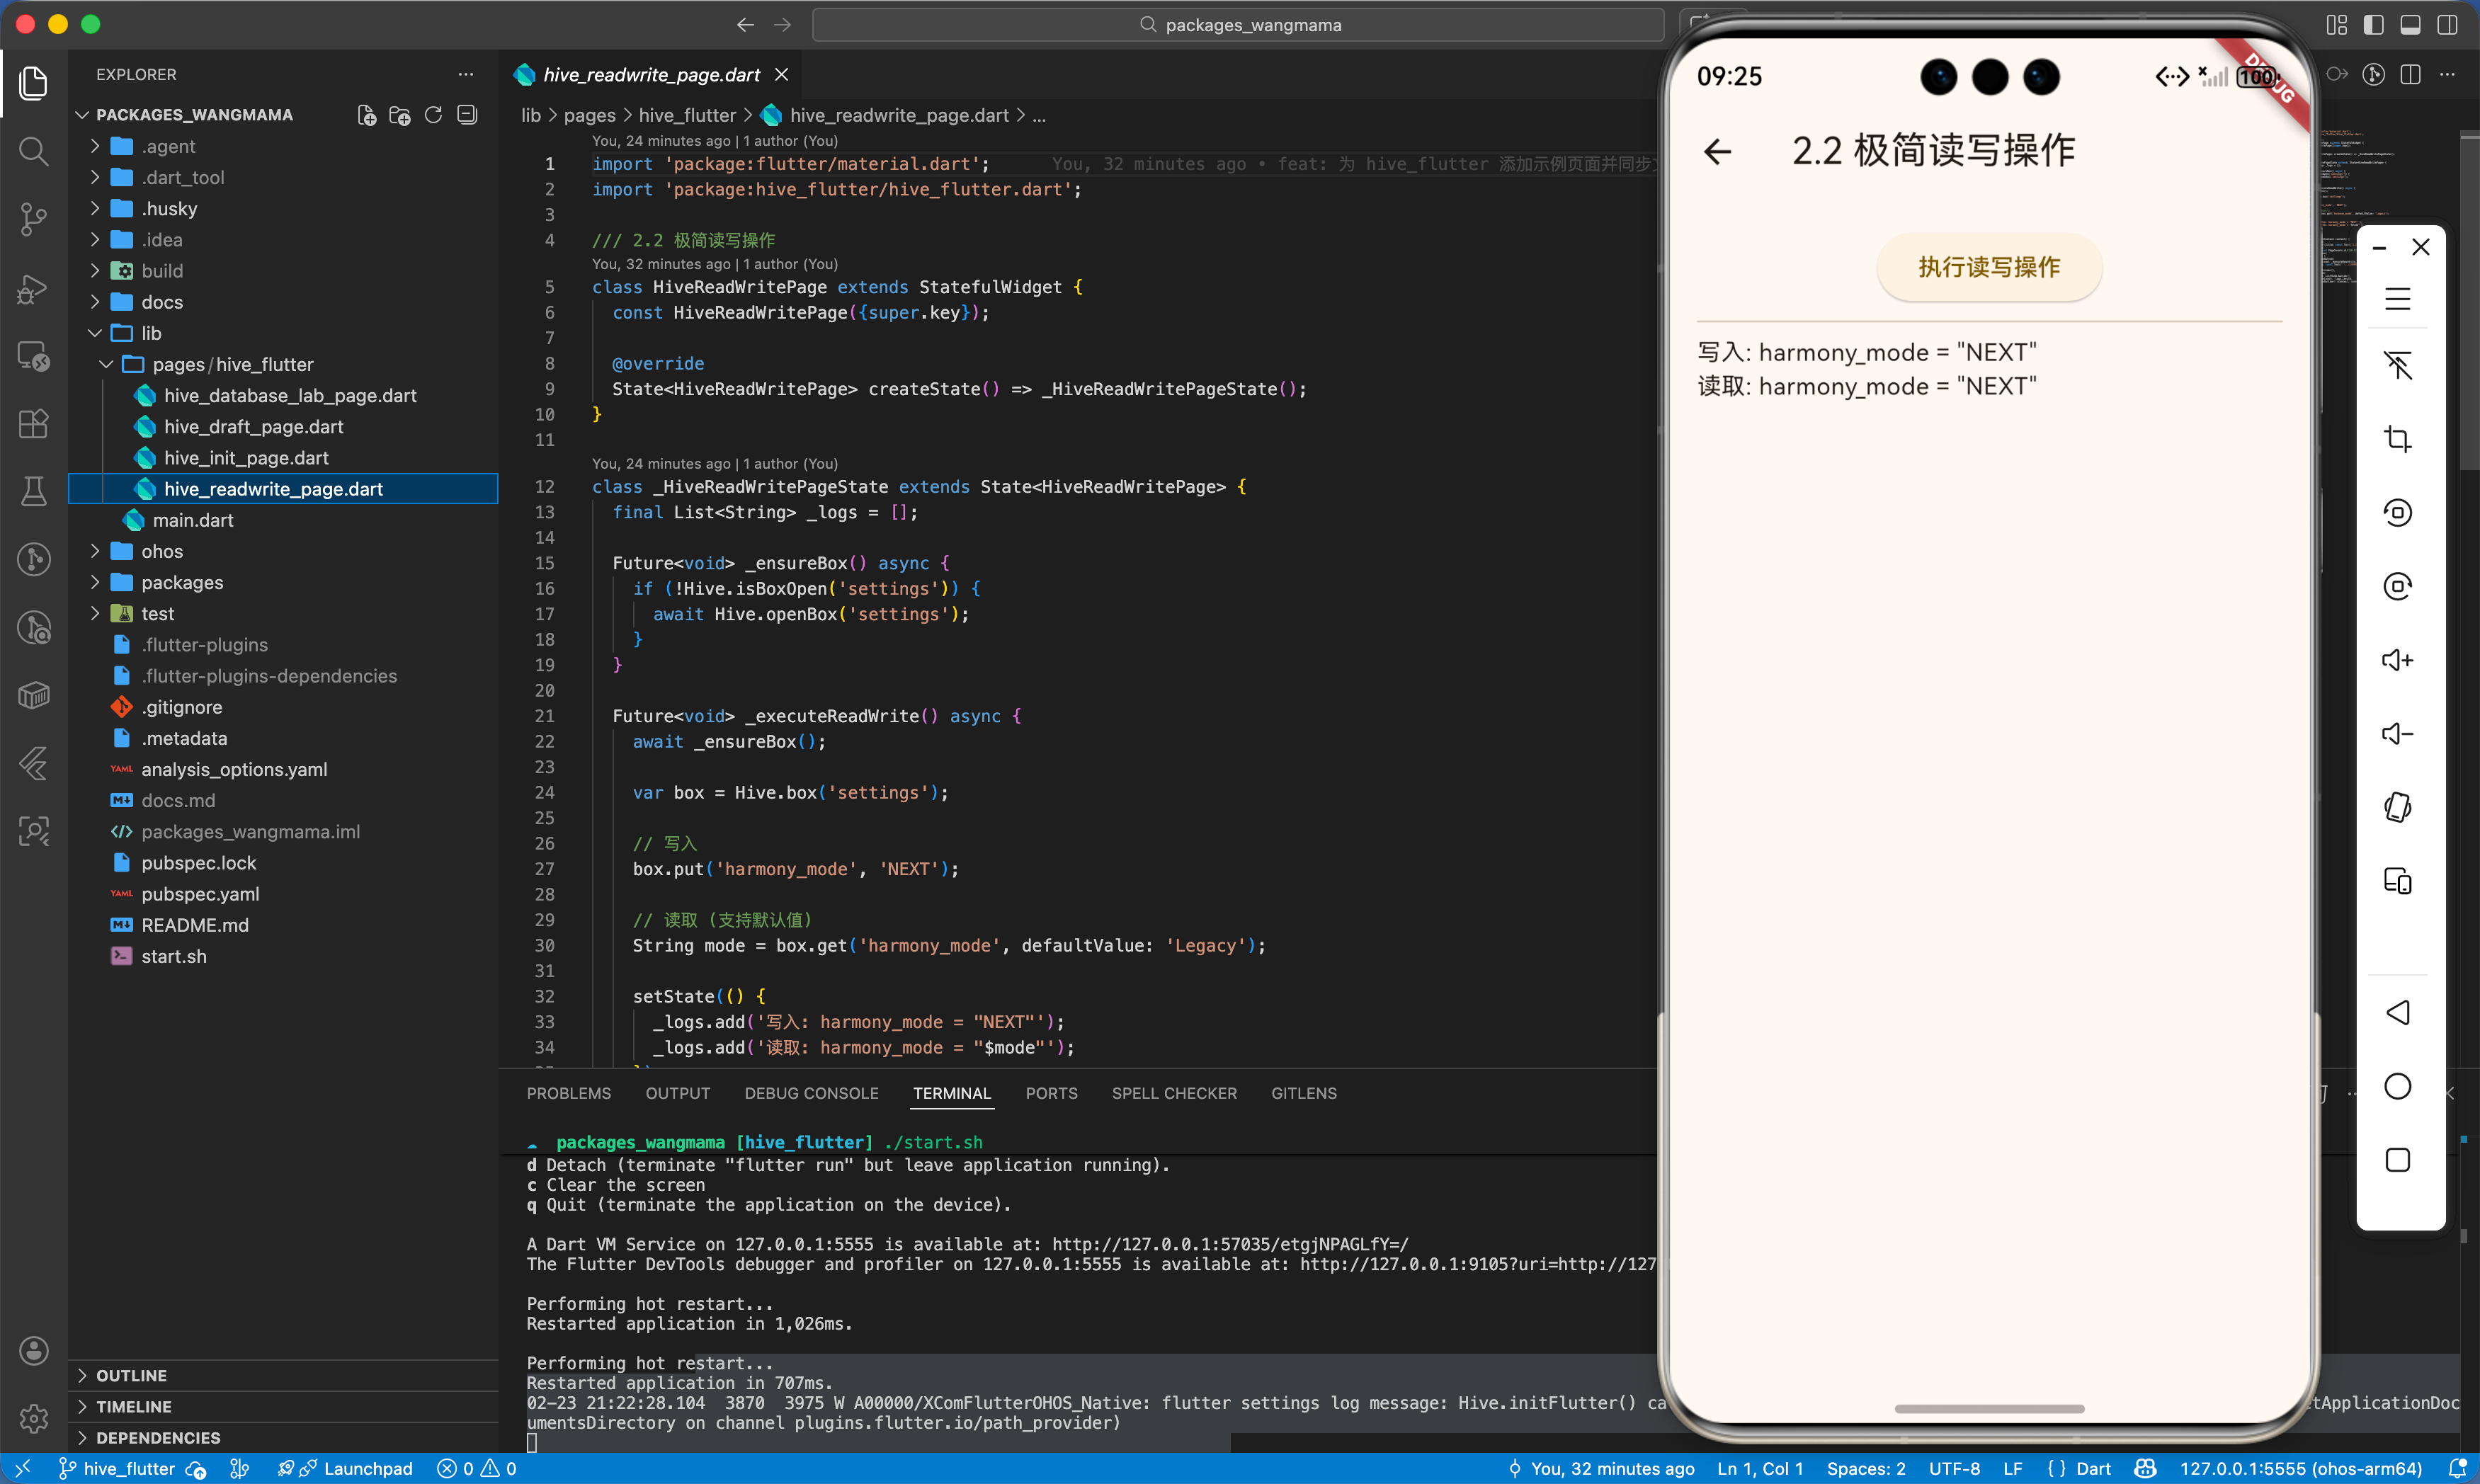The image size is (2480, 1484).
Task: Toggle secondary side bar layout button
Action: [x=2447, y=25]
